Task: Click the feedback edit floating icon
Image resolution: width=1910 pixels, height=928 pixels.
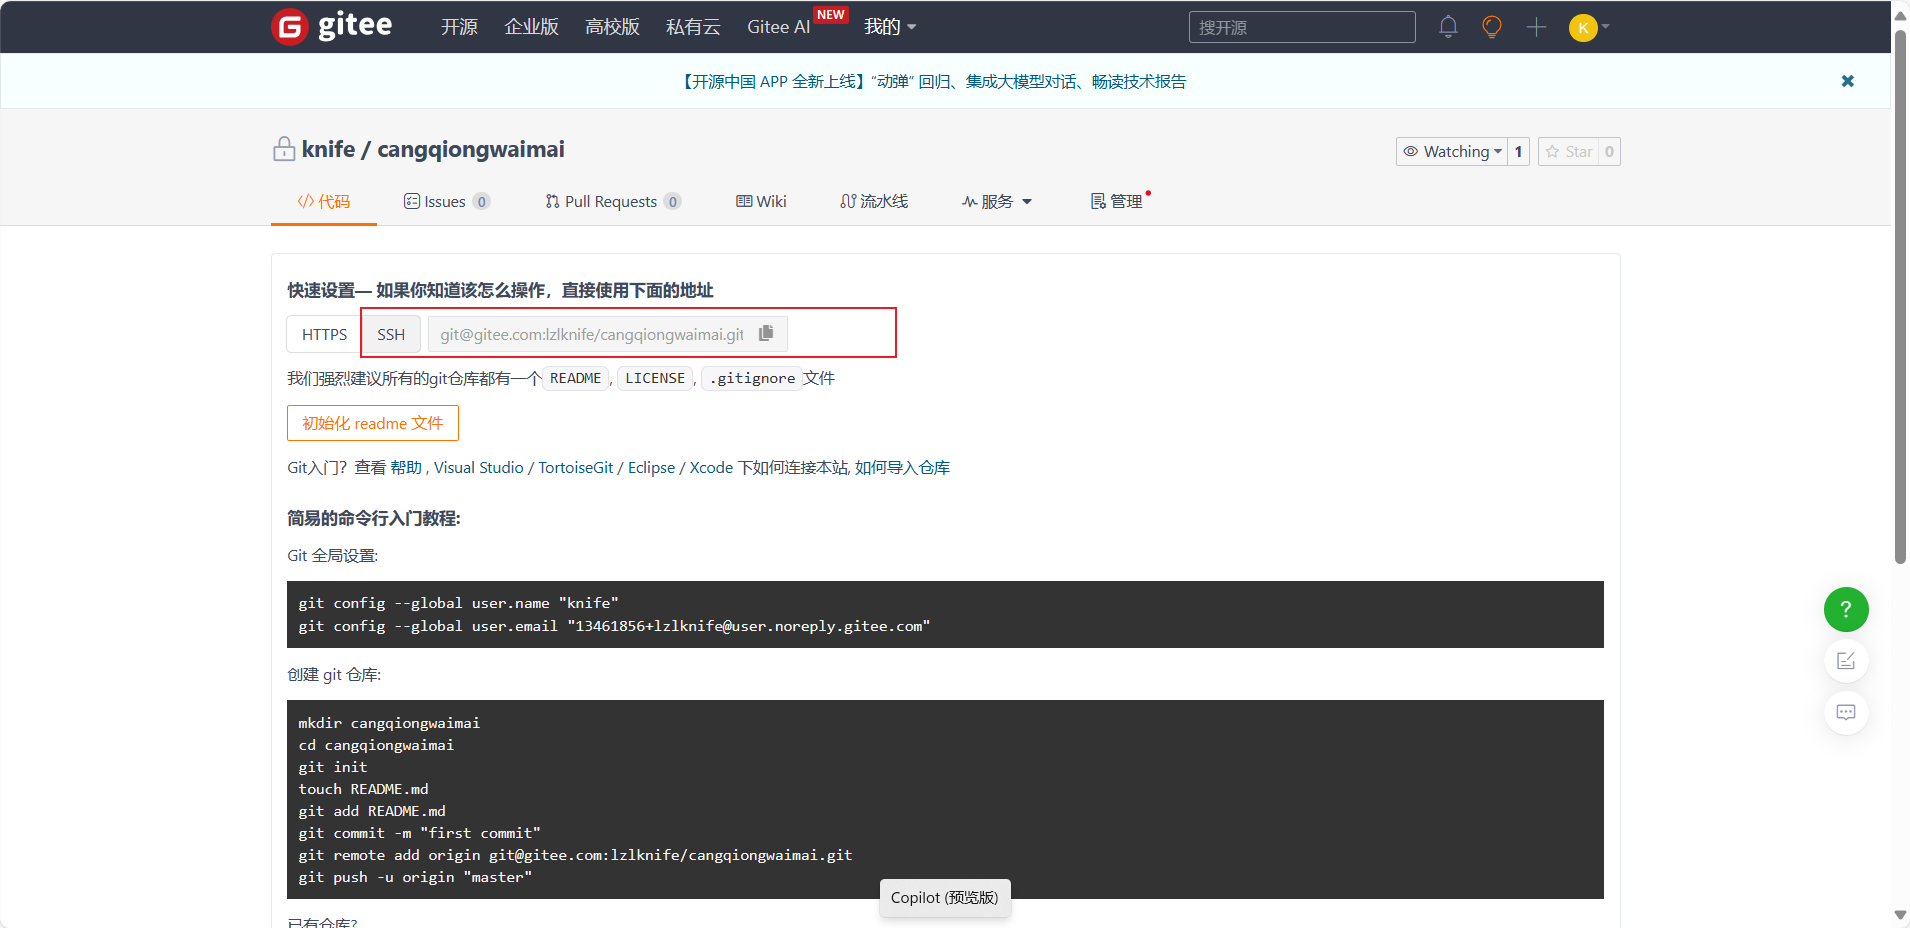Action: pyautogui.click(x=1846, y=661)
